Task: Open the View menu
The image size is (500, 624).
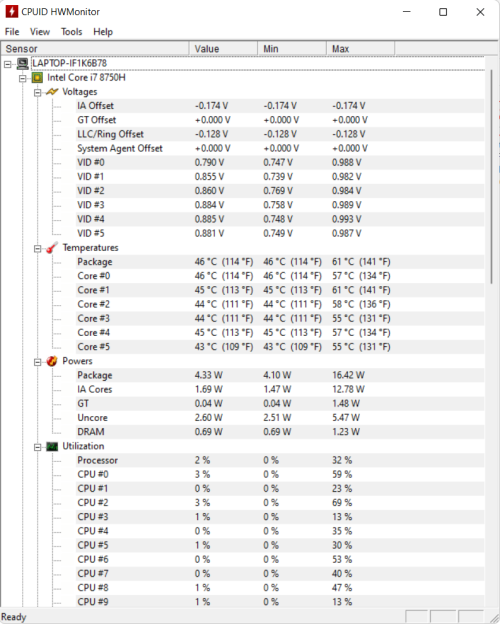Action: (40, 32)
